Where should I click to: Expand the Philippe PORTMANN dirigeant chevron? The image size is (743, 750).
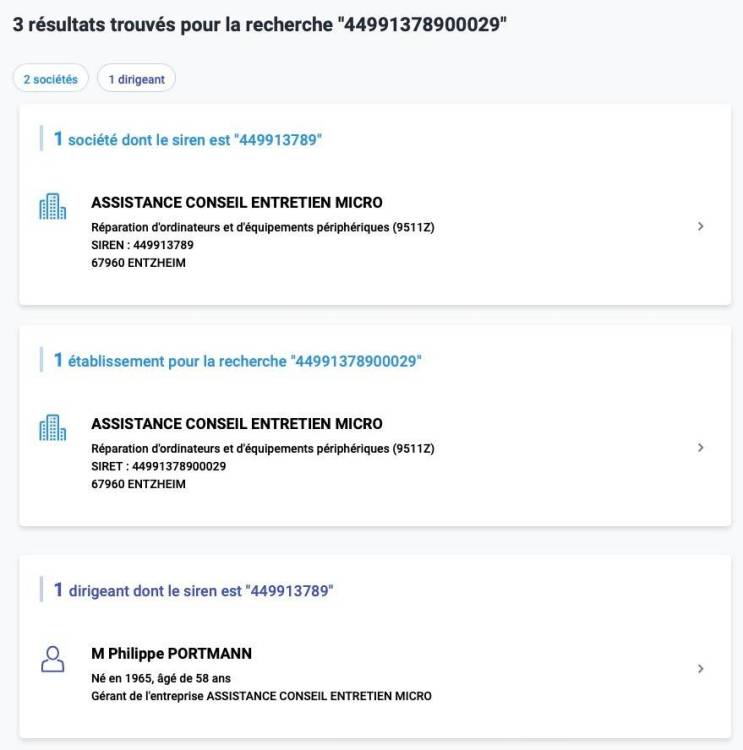700,669
